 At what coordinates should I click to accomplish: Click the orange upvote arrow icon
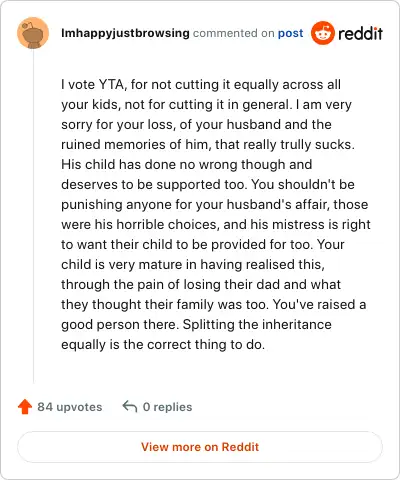click(x=25, y=407)
